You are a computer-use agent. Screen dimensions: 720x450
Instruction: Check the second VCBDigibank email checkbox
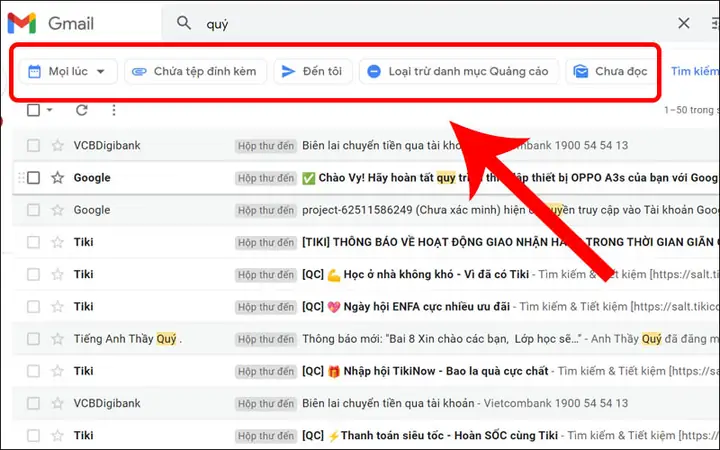click(x=34, y=403)
